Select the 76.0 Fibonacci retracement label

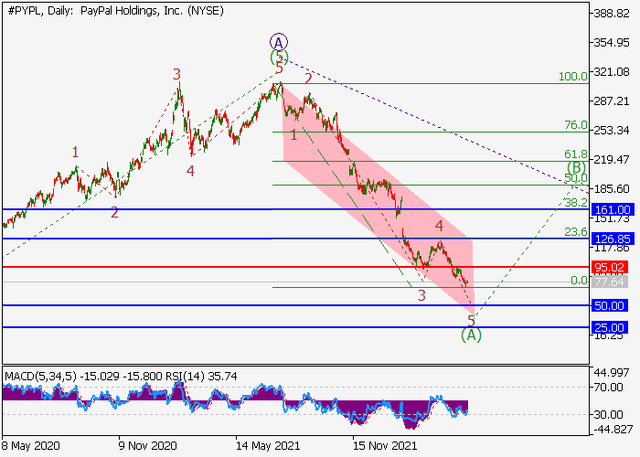coord(574,126)
